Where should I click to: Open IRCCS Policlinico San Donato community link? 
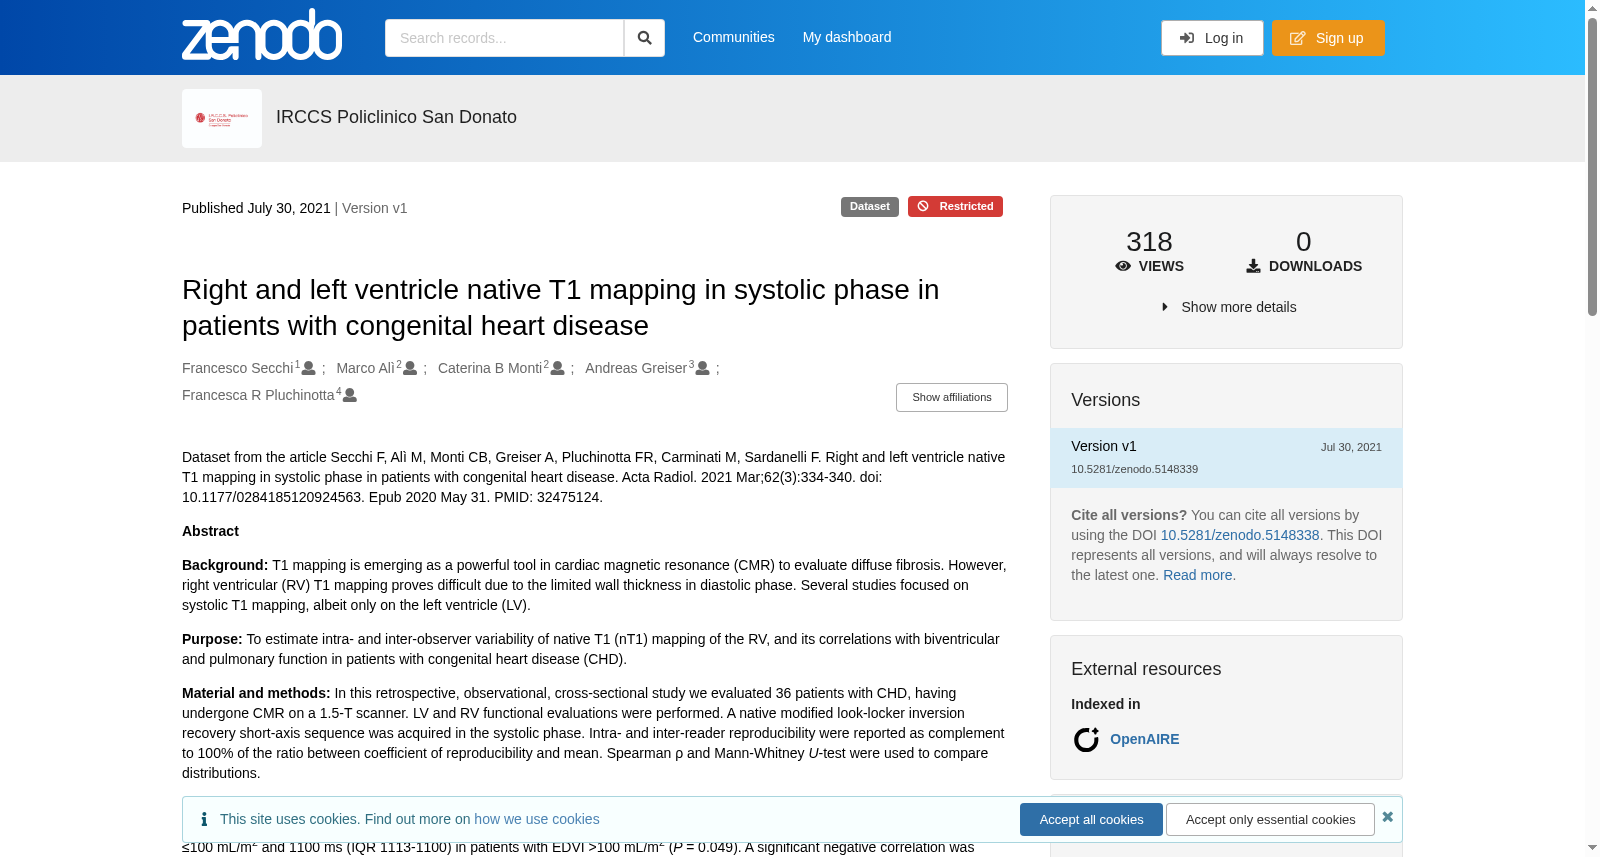pos(396,117)
